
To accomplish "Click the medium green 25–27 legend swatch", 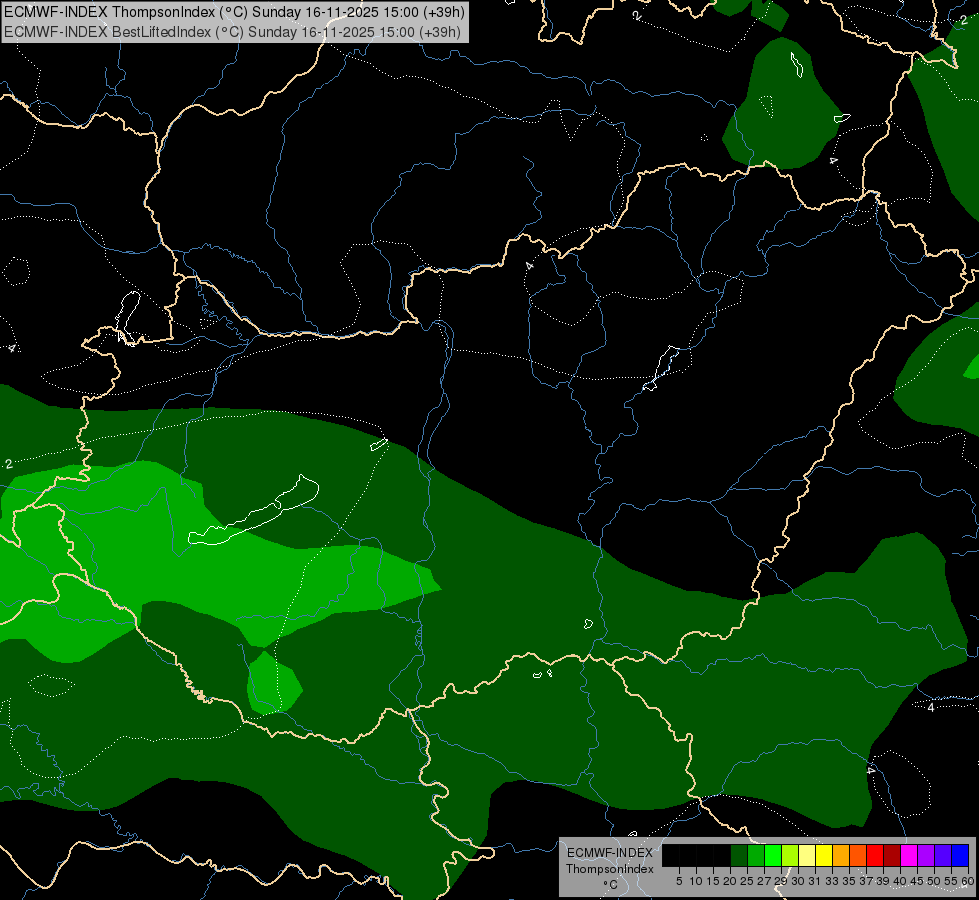I will pos(756,855).
